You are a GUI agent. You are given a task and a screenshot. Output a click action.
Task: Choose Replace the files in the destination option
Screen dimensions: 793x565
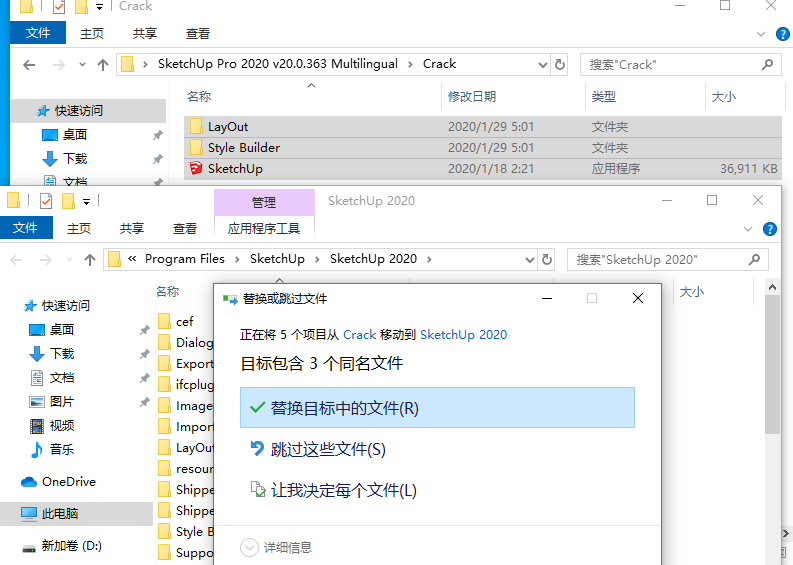coord(437,408)
